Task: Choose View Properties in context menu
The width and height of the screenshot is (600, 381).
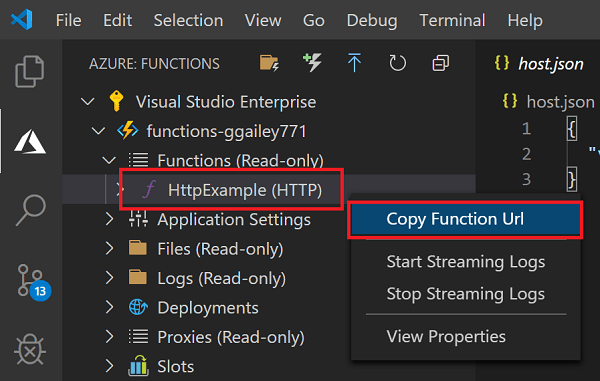Action: (x=466, y=337)
